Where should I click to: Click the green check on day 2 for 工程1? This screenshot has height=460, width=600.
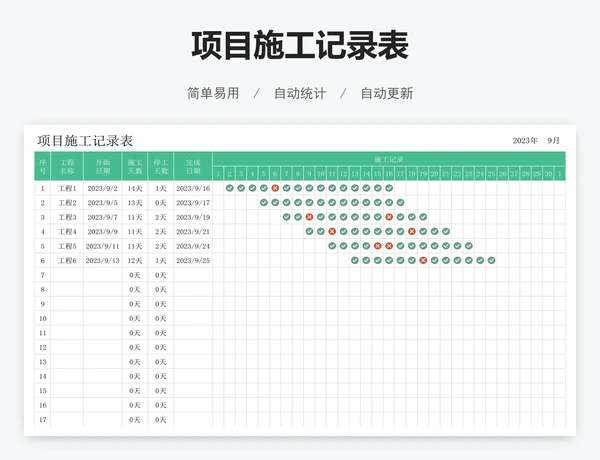click(230, 188)
